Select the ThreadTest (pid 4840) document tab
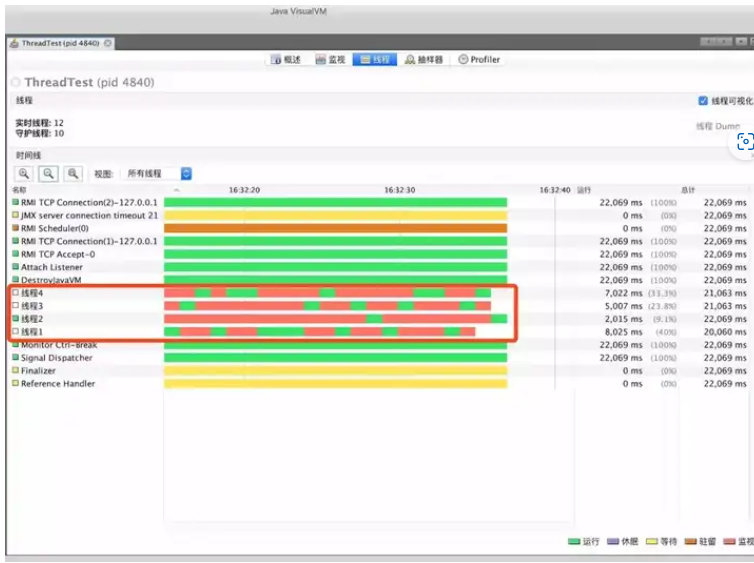 tap(61, 43)
